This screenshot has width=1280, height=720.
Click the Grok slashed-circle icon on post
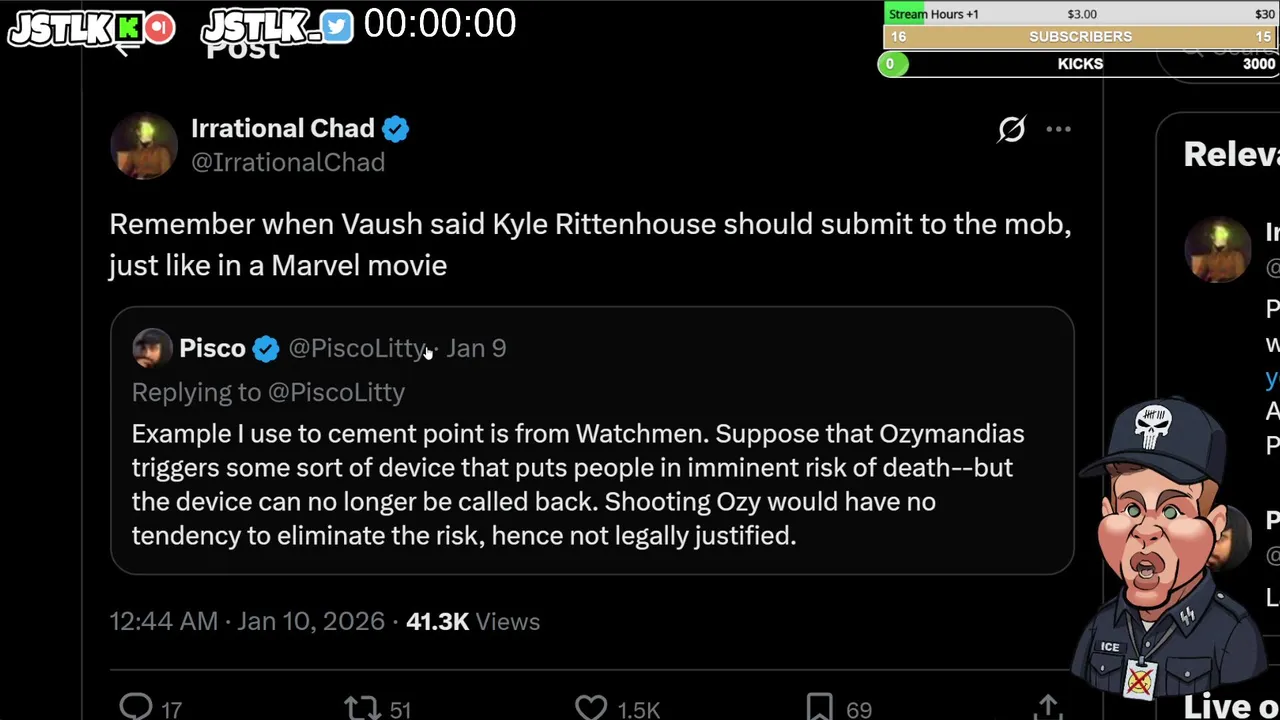coord(1011,129)
